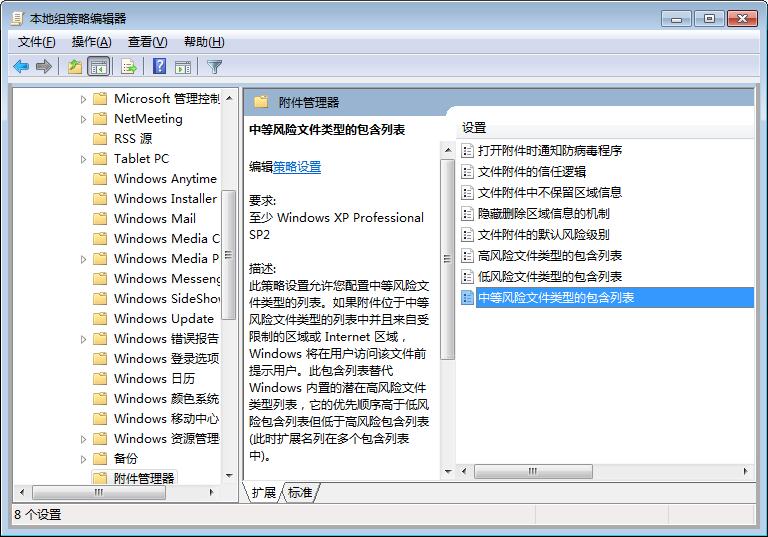Viewport: 768px width, 537px height.
Task: Select the 打开附件时通知防病毒程序 setting
Action: [550, 150]
